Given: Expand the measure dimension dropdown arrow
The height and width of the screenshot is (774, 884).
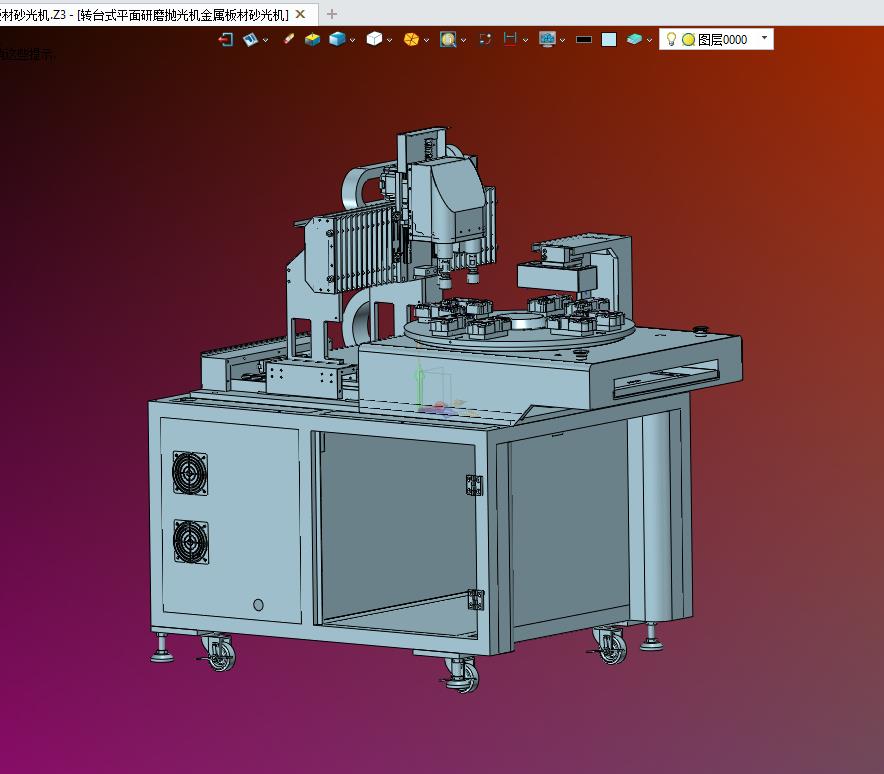Looking at the screenshot, I should (x=525, y=40).
